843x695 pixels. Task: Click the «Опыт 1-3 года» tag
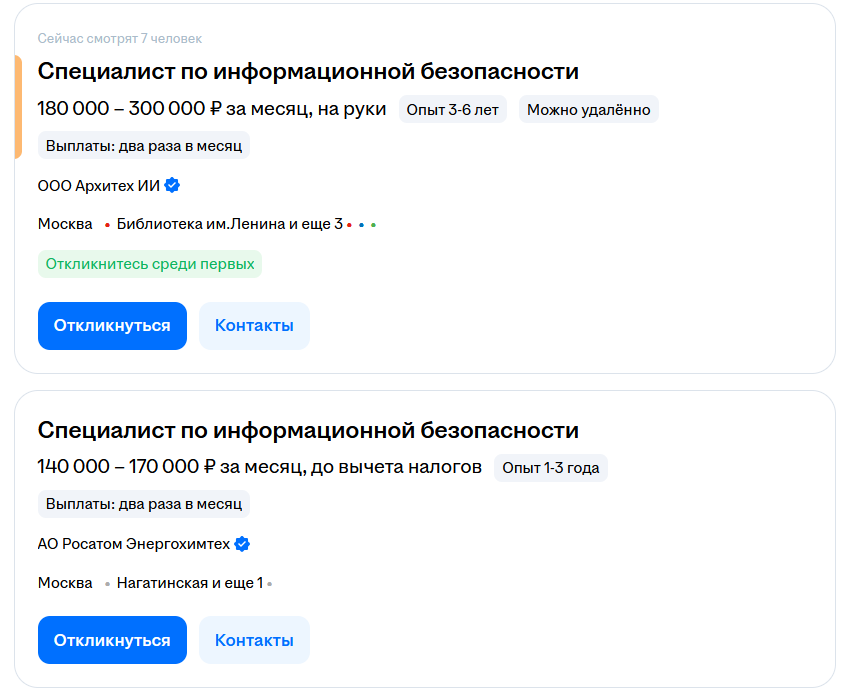pos(551,467)
